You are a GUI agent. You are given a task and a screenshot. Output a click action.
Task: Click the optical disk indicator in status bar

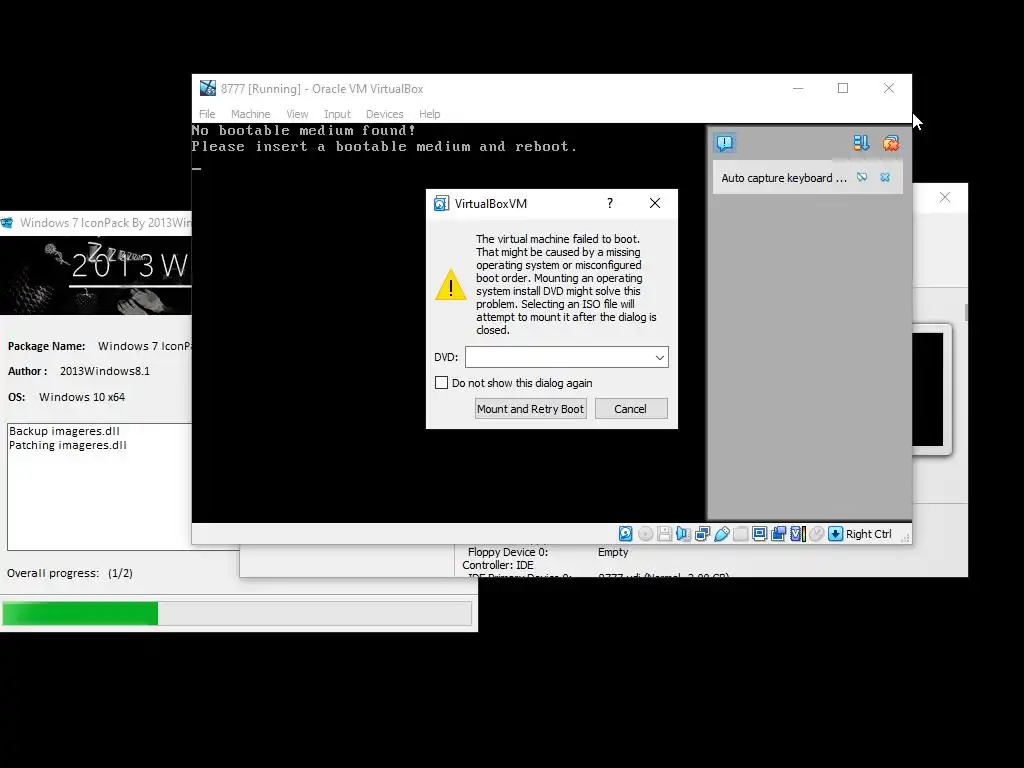645,534
